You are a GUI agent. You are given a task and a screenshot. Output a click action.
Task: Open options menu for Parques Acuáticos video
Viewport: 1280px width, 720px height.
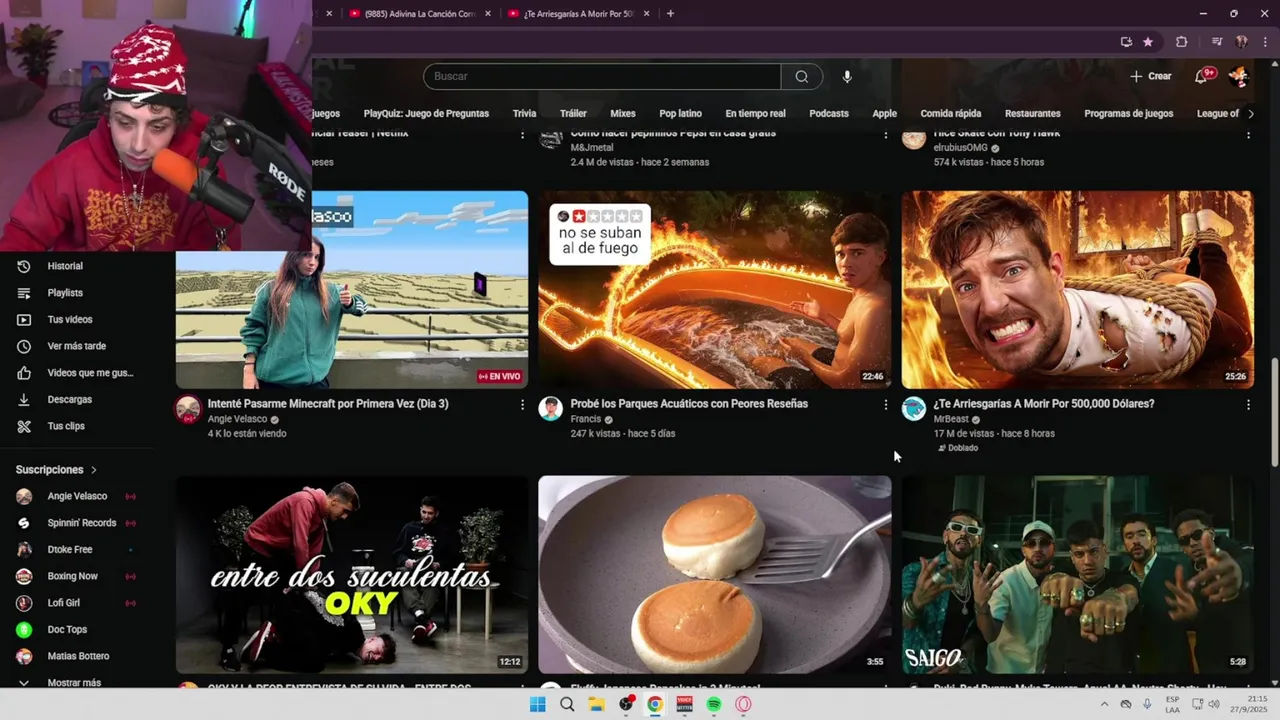click(x=885, y=405)
